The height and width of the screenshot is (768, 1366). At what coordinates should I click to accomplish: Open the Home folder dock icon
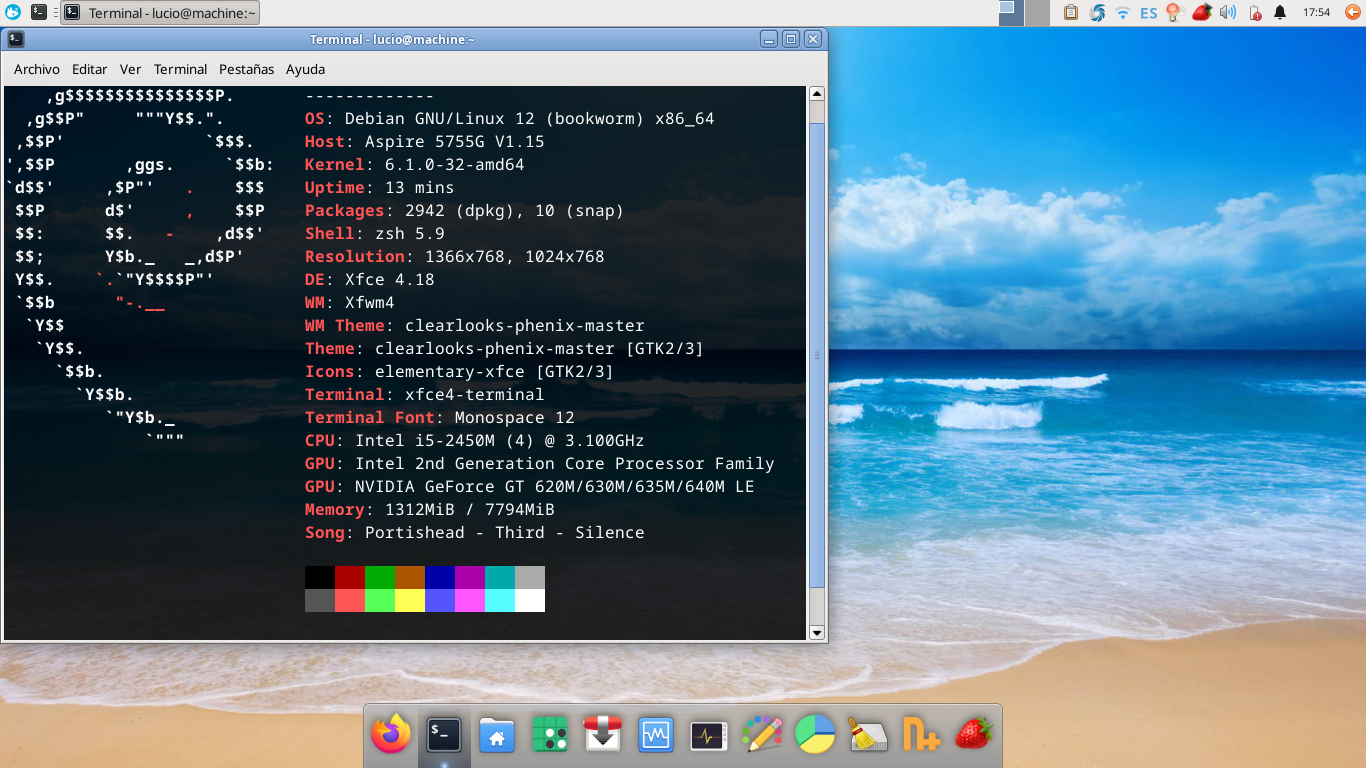click(497, 736)
